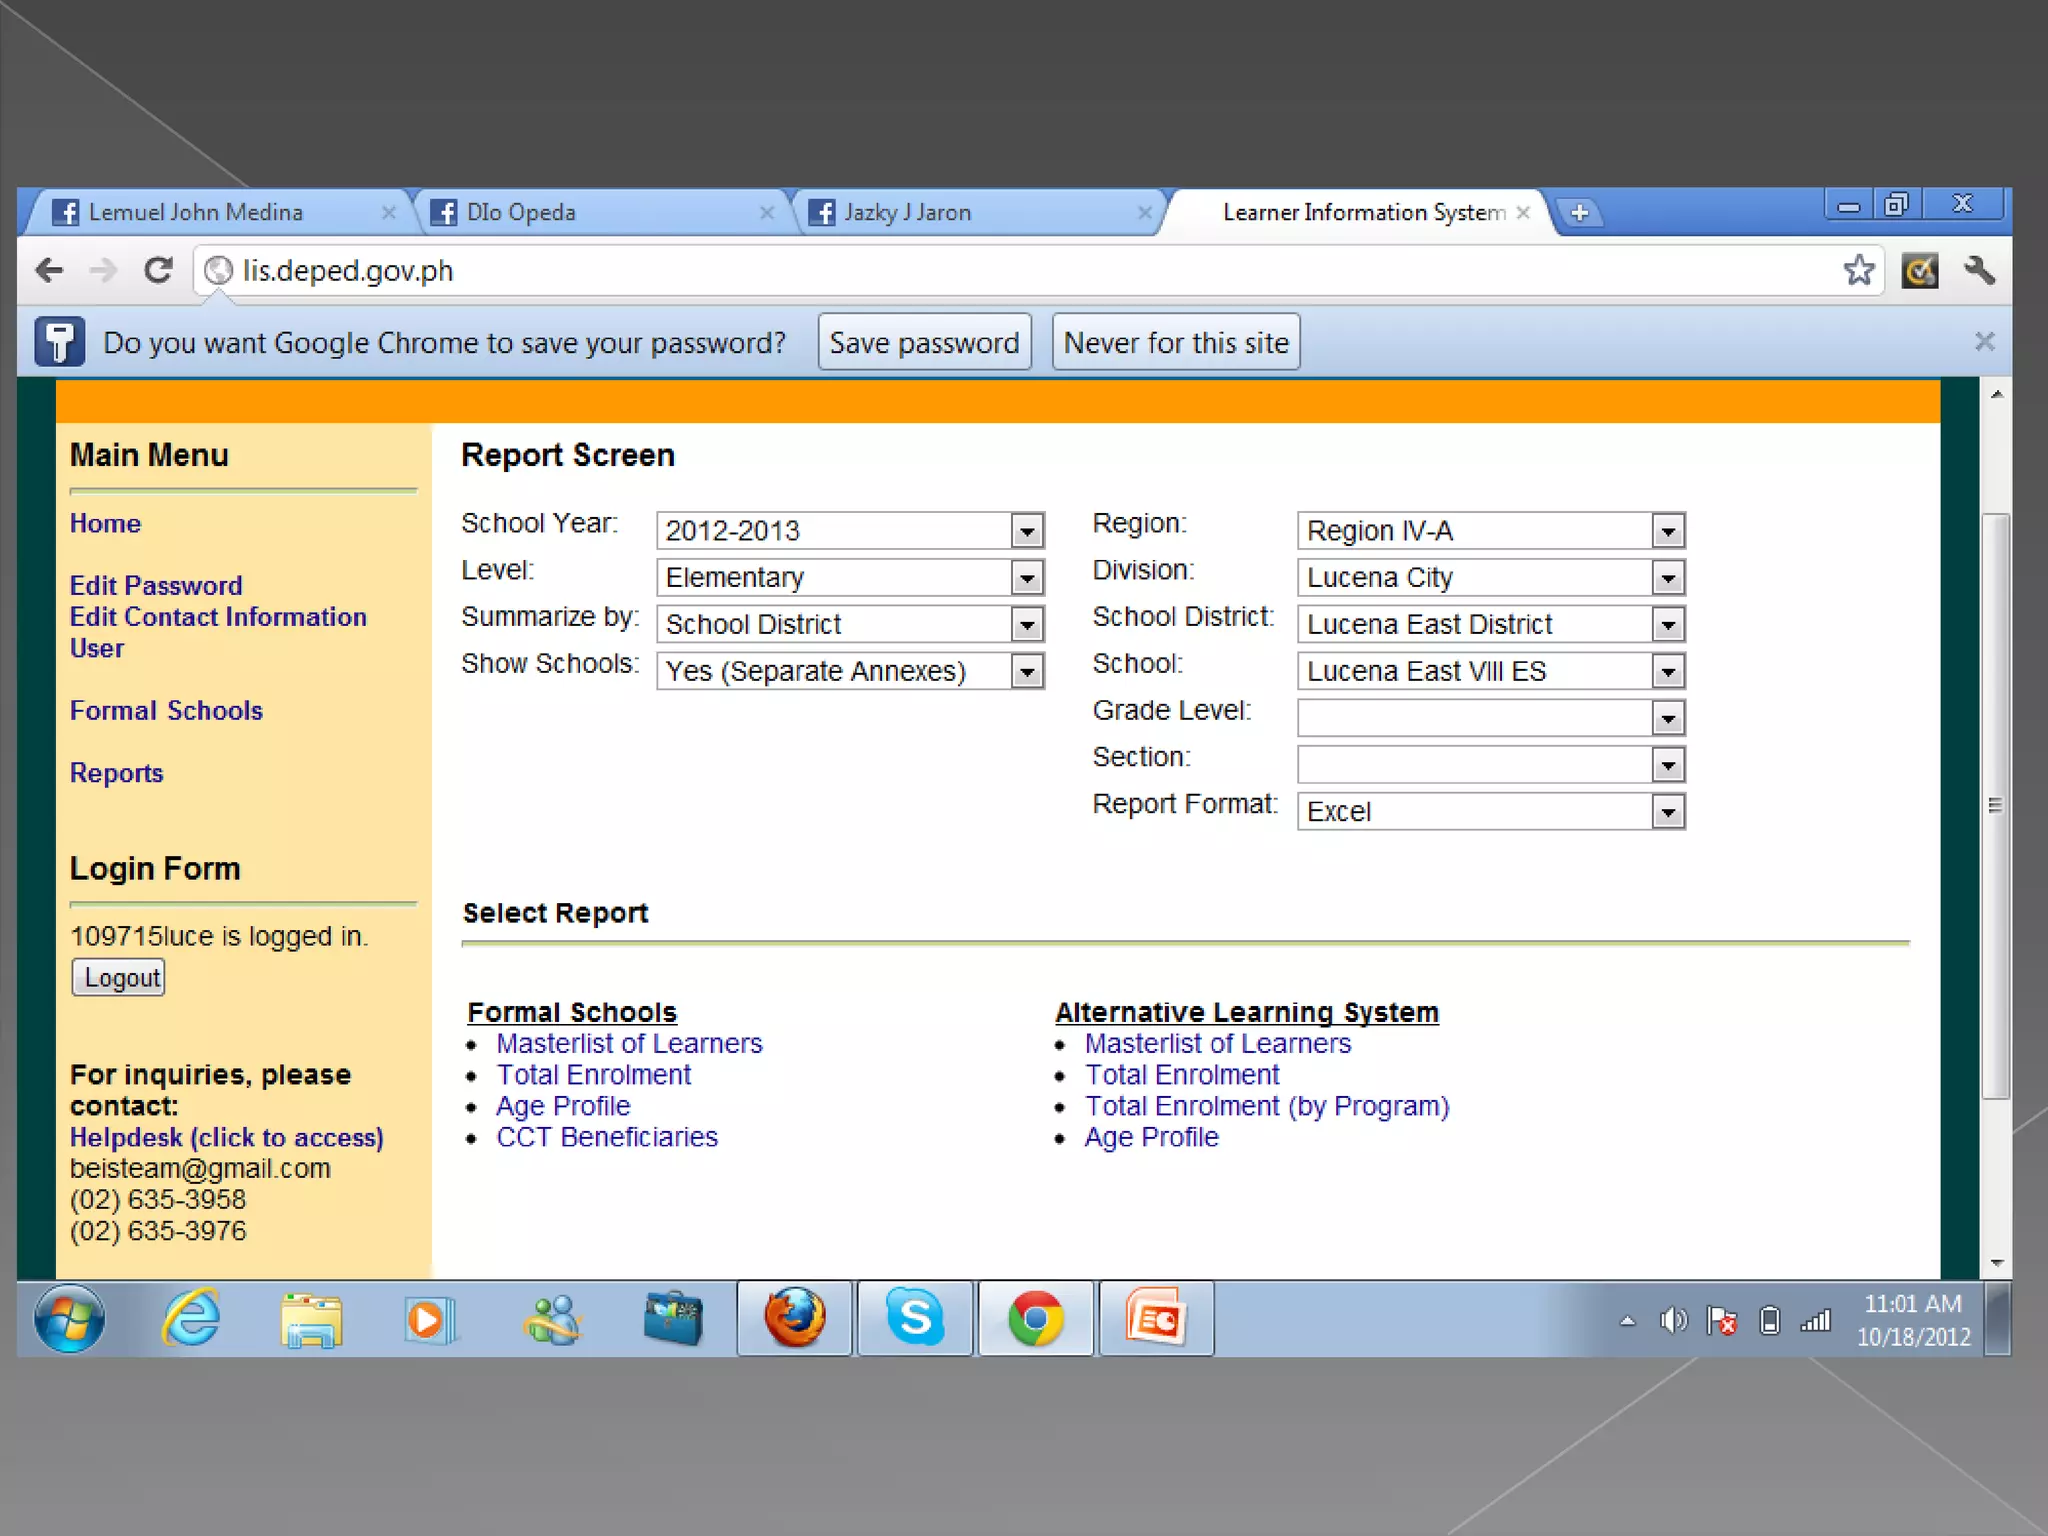This screenshot has height=1536, width=2048.
Task: Close the Jazky J Jaron tab
Action: tap(1145, 213)
